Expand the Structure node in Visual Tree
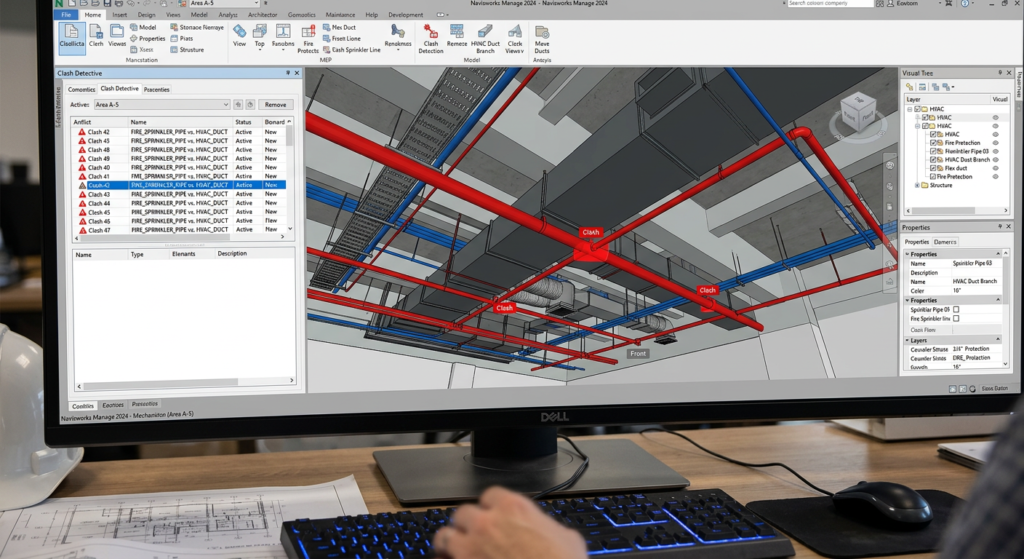 pyautogui.click(x=918, y=185)
